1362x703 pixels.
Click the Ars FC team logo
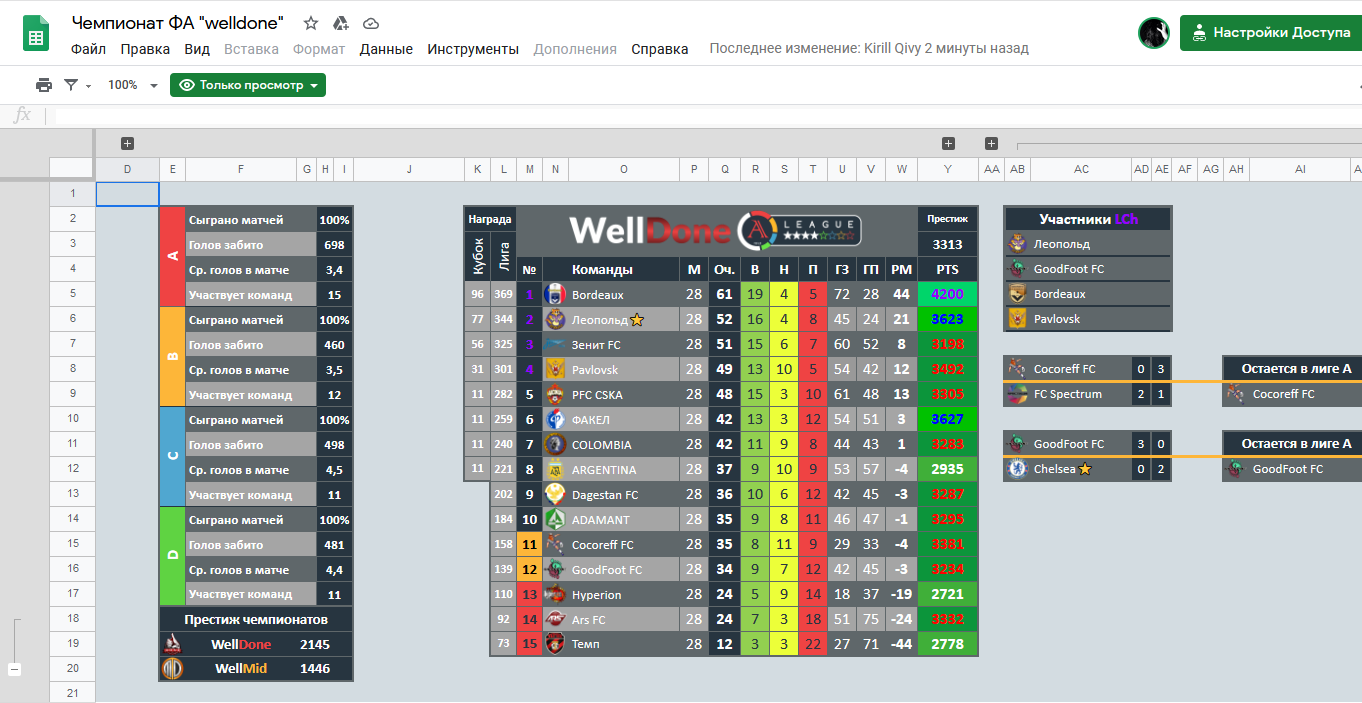click(554, 620)
